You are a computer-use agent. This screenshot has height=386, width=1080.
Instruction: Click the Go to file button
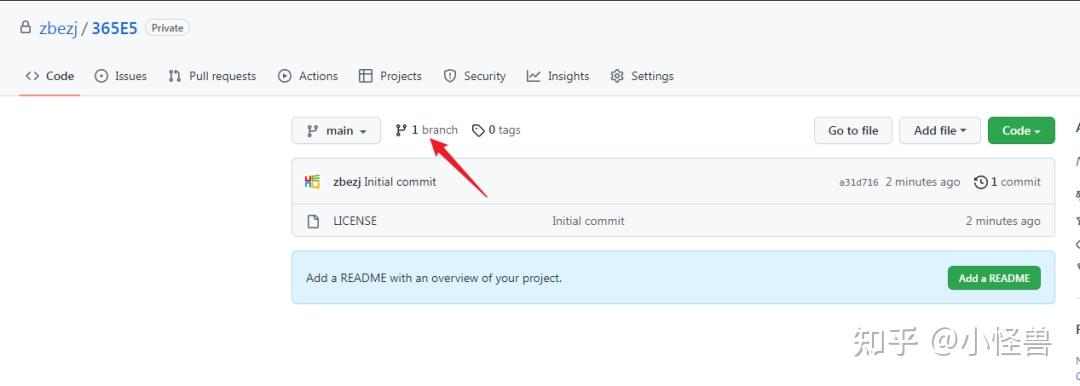853,130
